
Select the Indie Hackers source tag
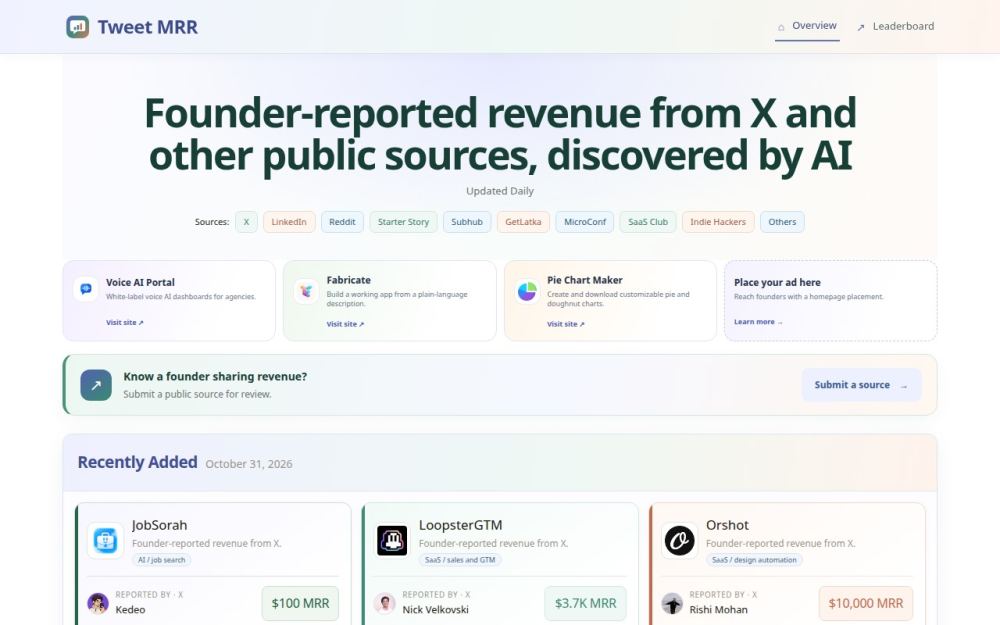point(717,222)
